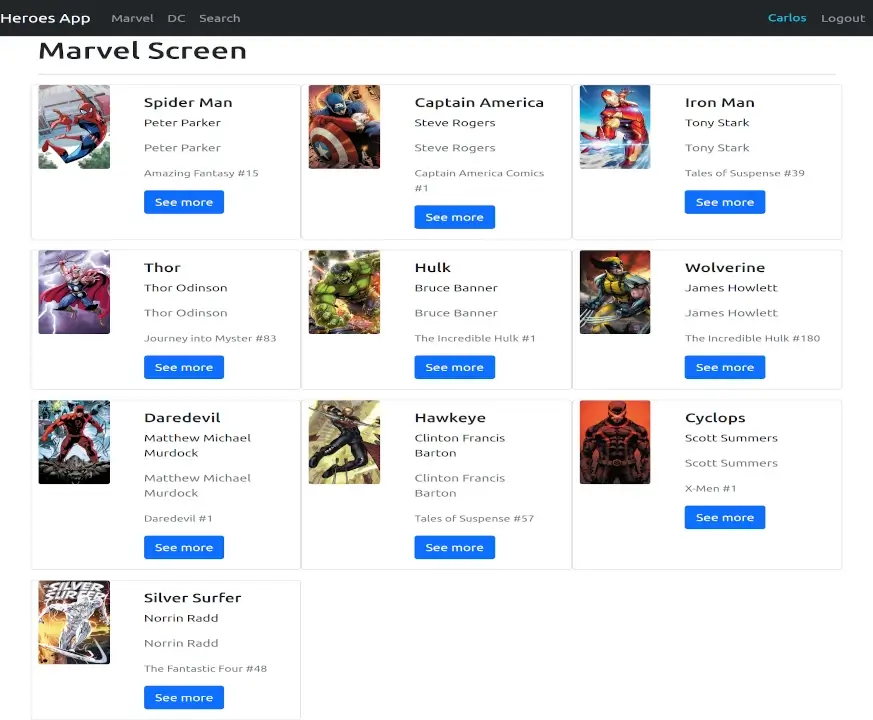This screenshot has height=720, width=873.
Task: See more about Spider Man
Action: coord(184,202)
